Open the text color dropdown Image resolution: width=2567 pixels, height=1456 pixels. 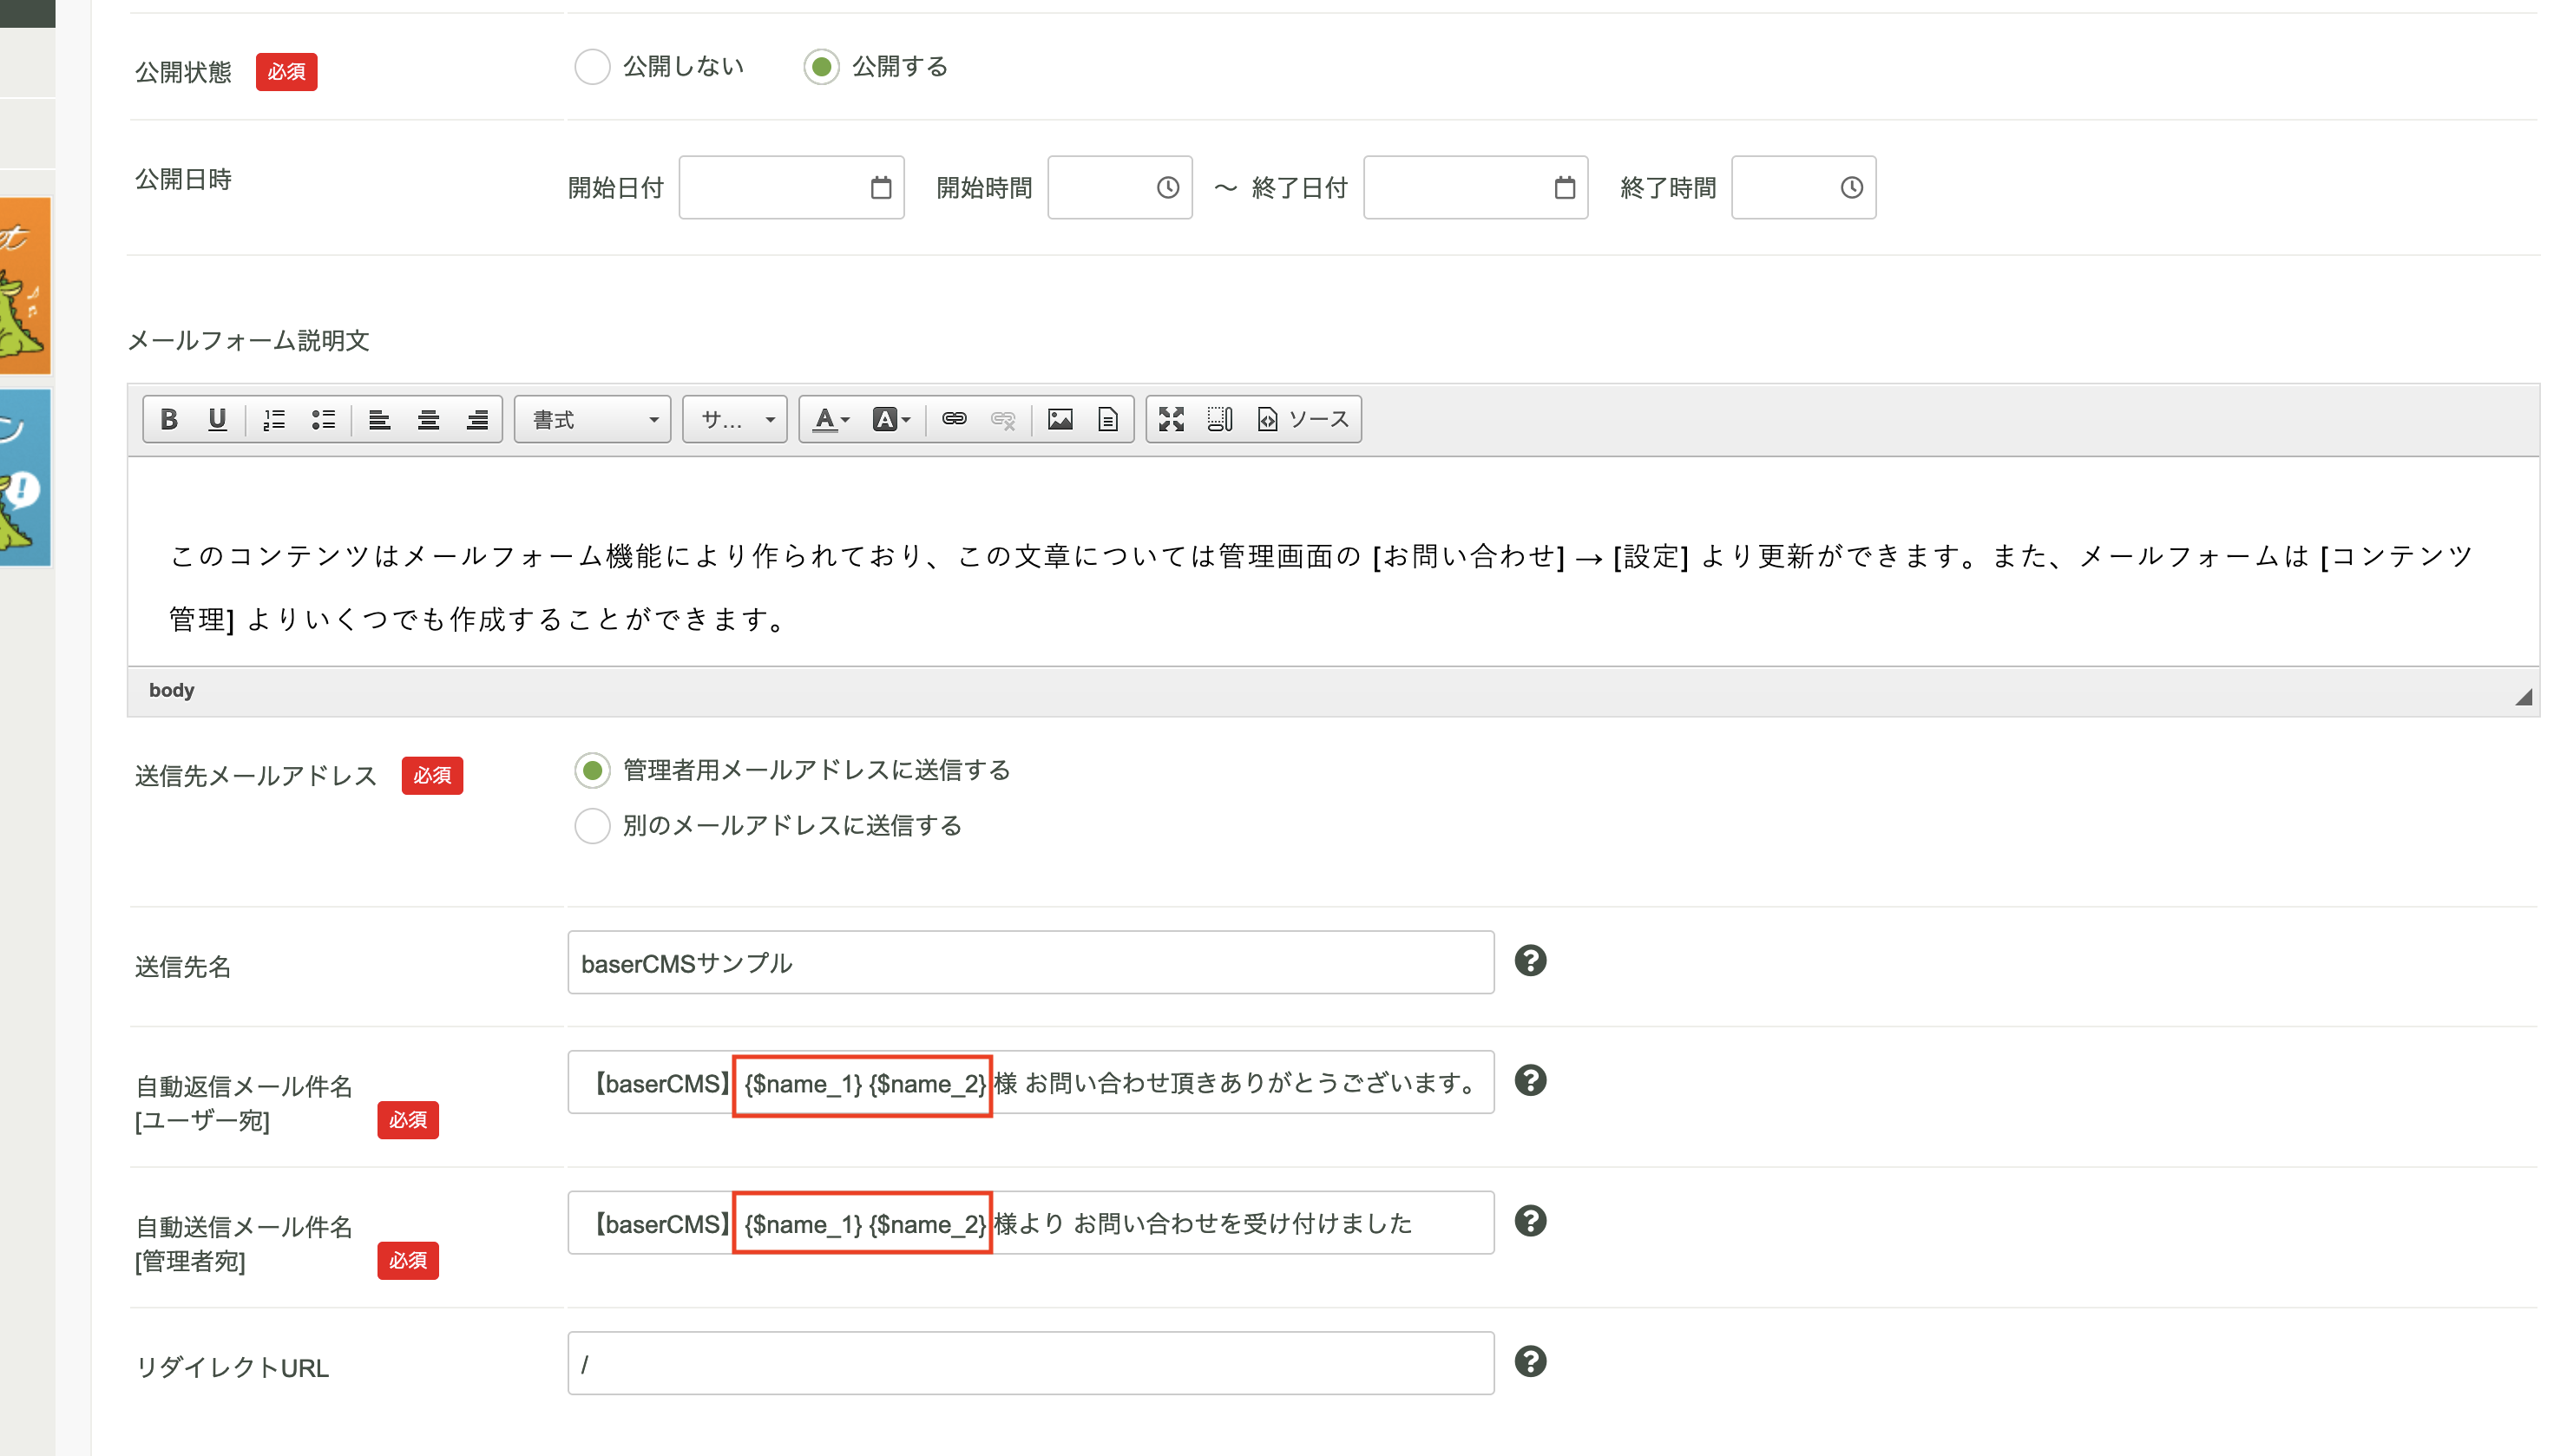pos(828,419)
